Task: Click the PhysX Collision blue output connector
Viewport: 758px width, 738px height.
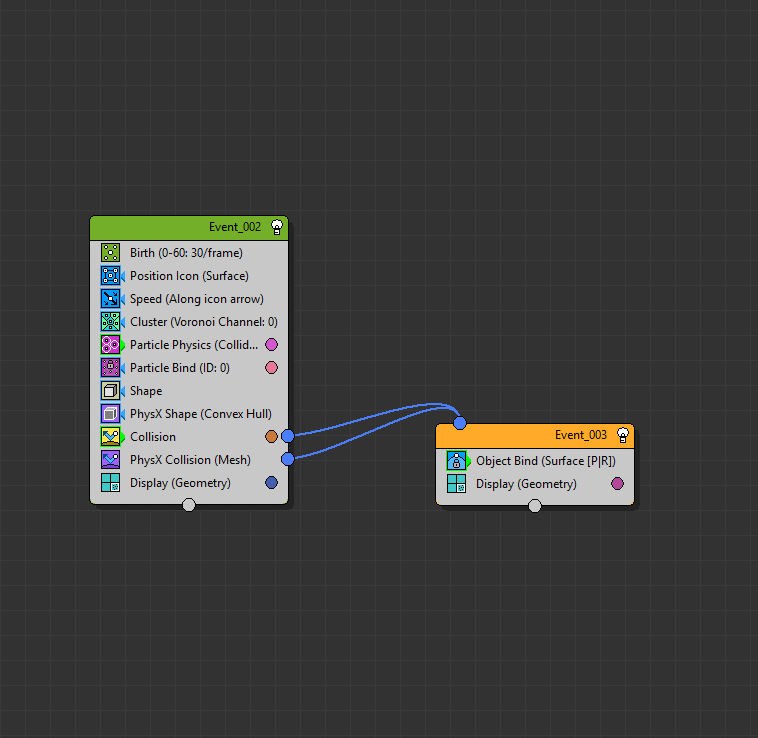Action: click(x=288, y=459)
